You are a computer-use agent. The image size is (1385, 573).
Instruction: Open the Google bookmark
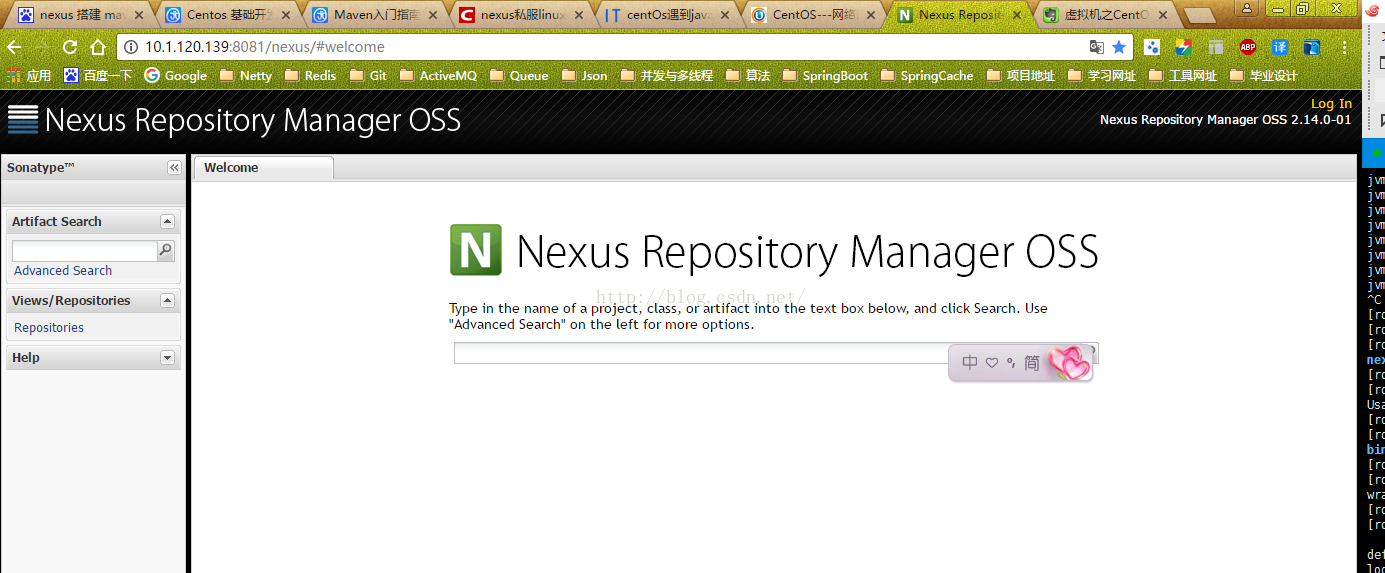click(x=176, y=75)
